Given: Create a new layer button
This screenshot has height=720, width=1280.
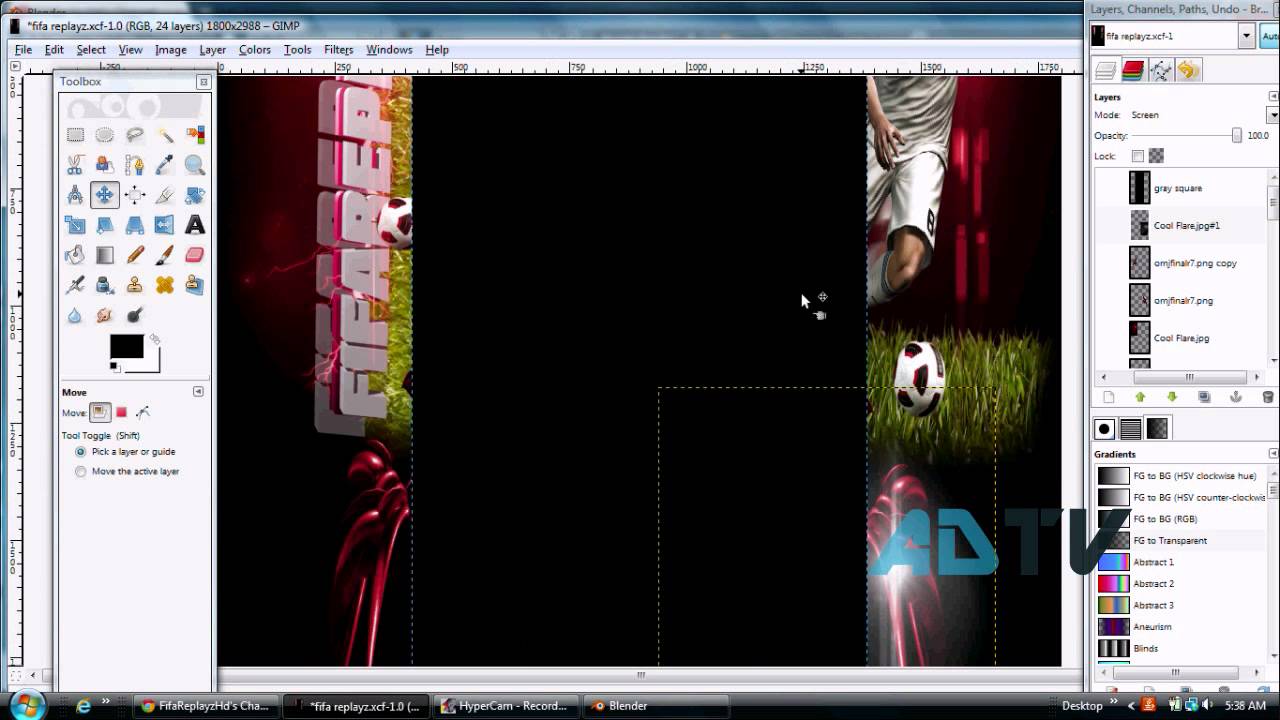Looking at the screenshot, I should coord(1108,397).
